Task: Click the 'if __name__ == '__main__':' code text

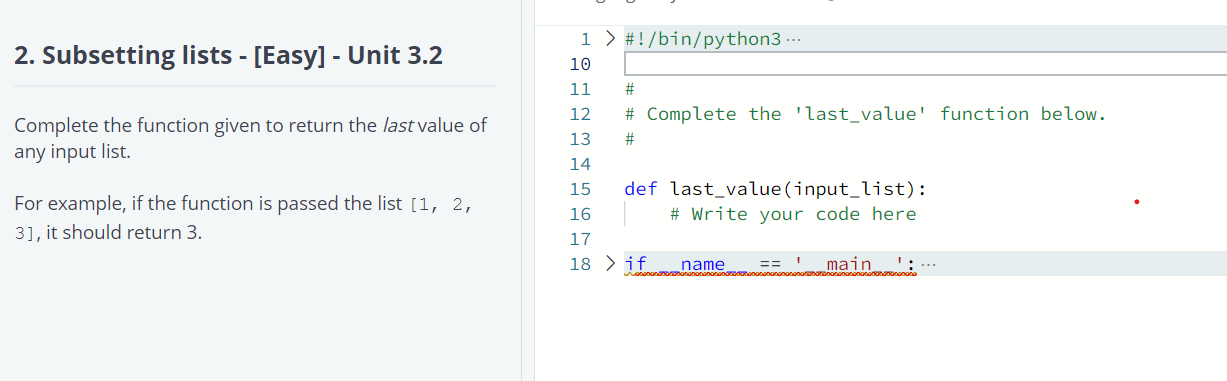Action: click(x=769, y=264)
